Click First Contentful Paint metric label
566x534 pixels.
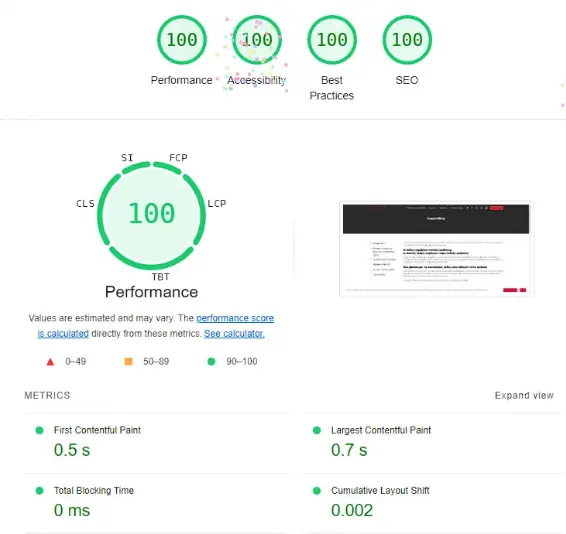pos(97,430)
